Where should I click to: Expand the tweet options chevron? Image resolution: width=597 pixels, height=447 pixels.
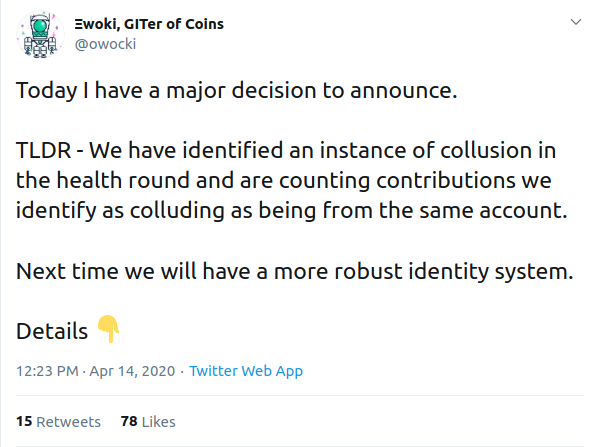coord(576,22)
